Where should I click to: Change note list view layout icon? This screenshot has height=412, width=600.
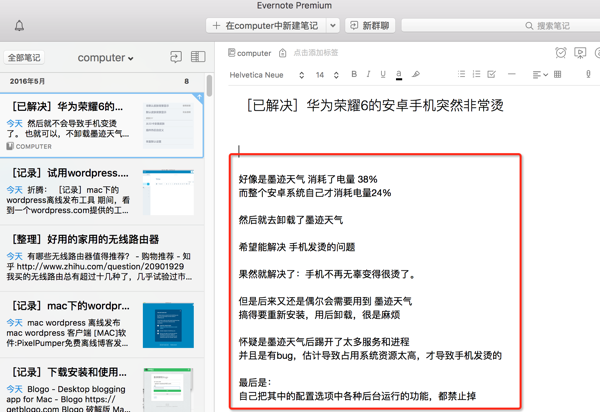198,57
